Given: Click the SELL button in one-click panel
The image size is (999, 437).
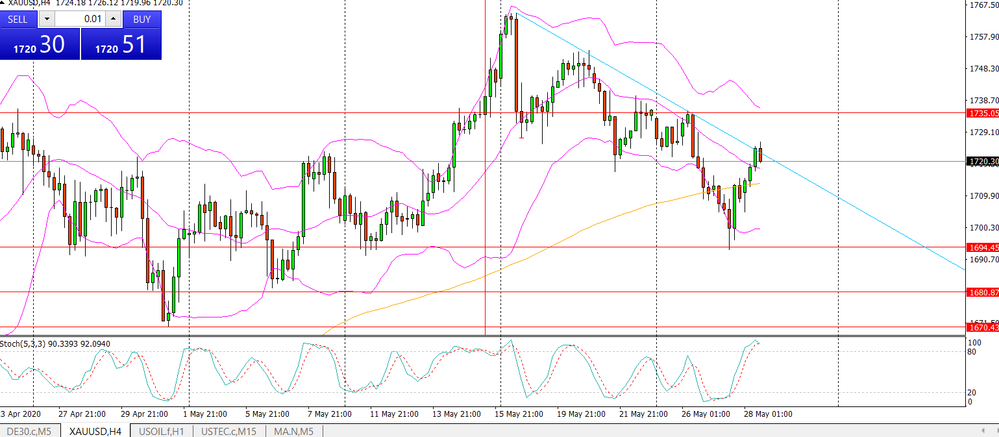Looking at the screenshot, I should pyautogui.click(x=18, y=19).
